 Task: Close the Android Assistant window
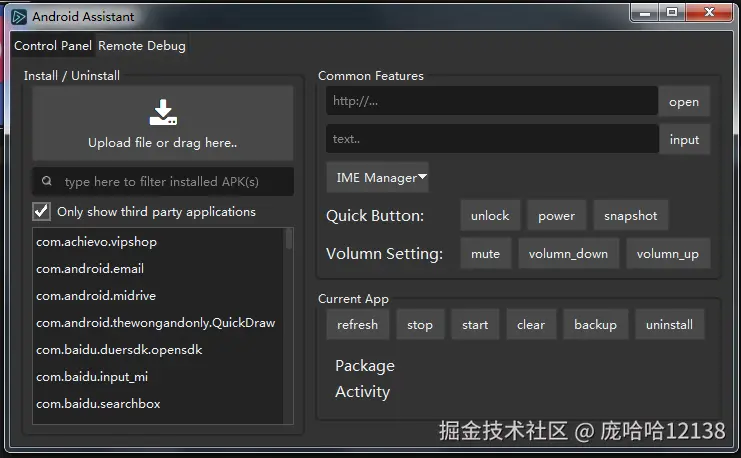(x=709, y=13)
